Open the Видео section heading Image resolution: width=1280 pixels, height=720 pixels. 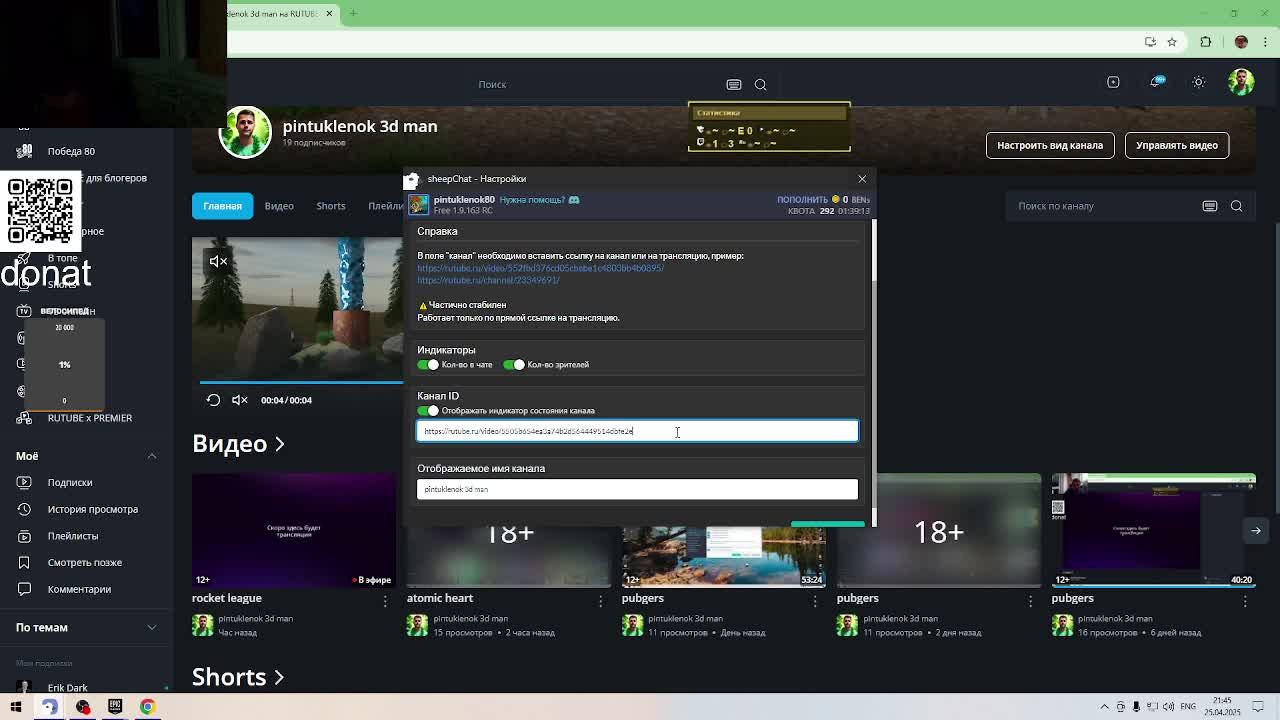click(x=238, y=443)
